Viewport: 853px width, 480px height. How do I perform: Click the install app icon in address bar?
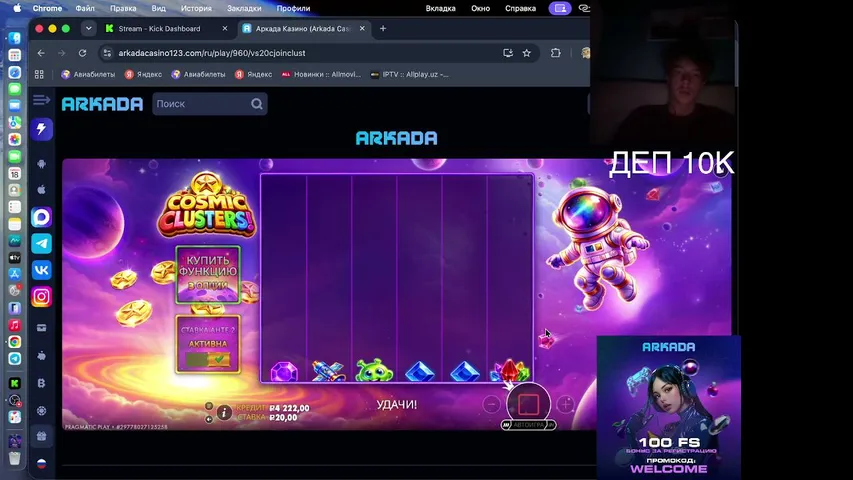point(508,53)
